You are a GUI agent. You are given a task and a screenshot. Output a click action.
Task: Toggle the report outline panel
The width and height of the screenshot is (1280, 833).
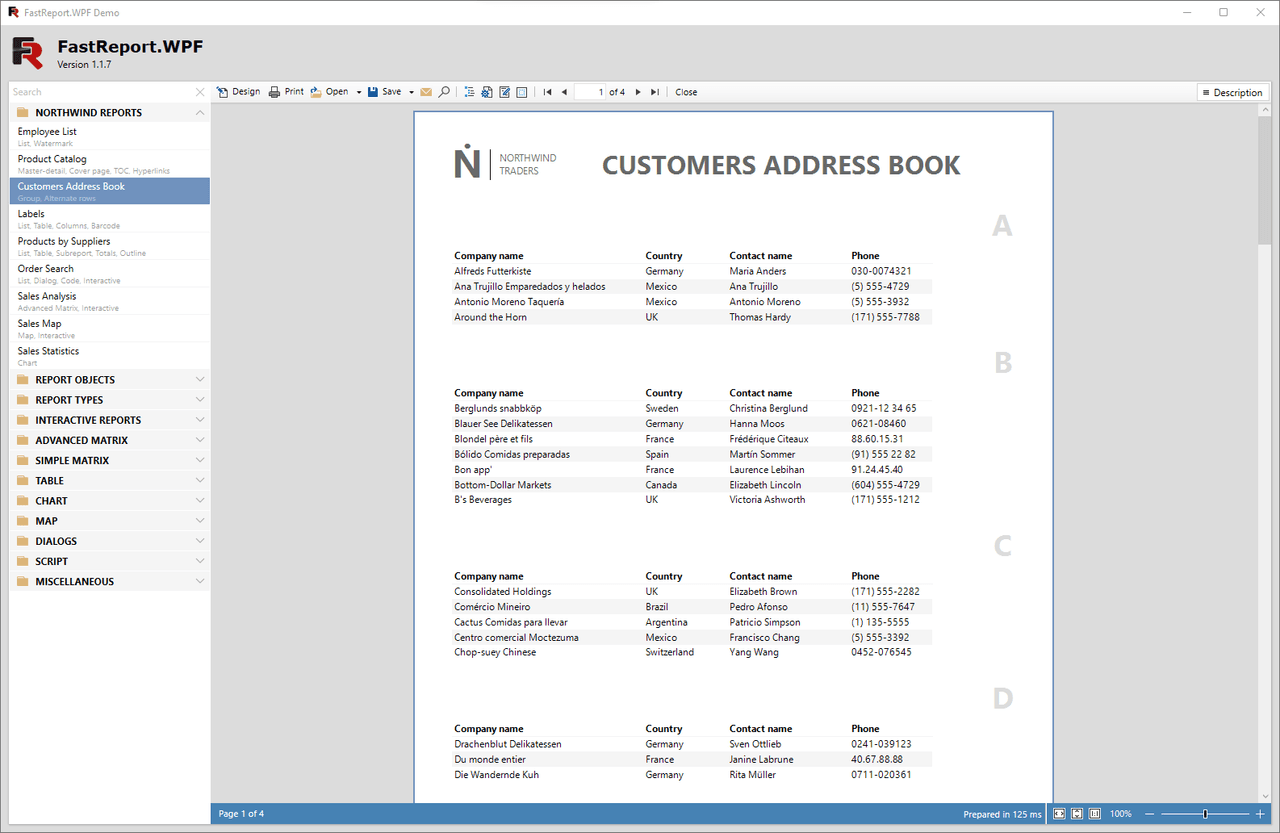[x=470, y=92]
